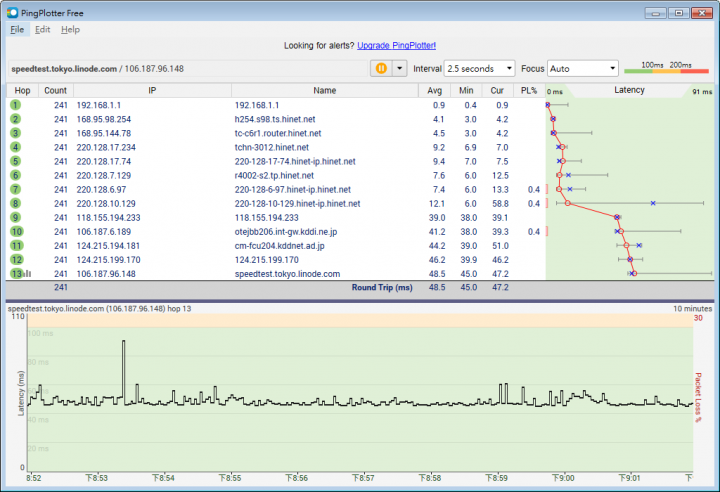Select hop 11 green circle icon
The height and width of the screenshot is (492, 720).
17,246
